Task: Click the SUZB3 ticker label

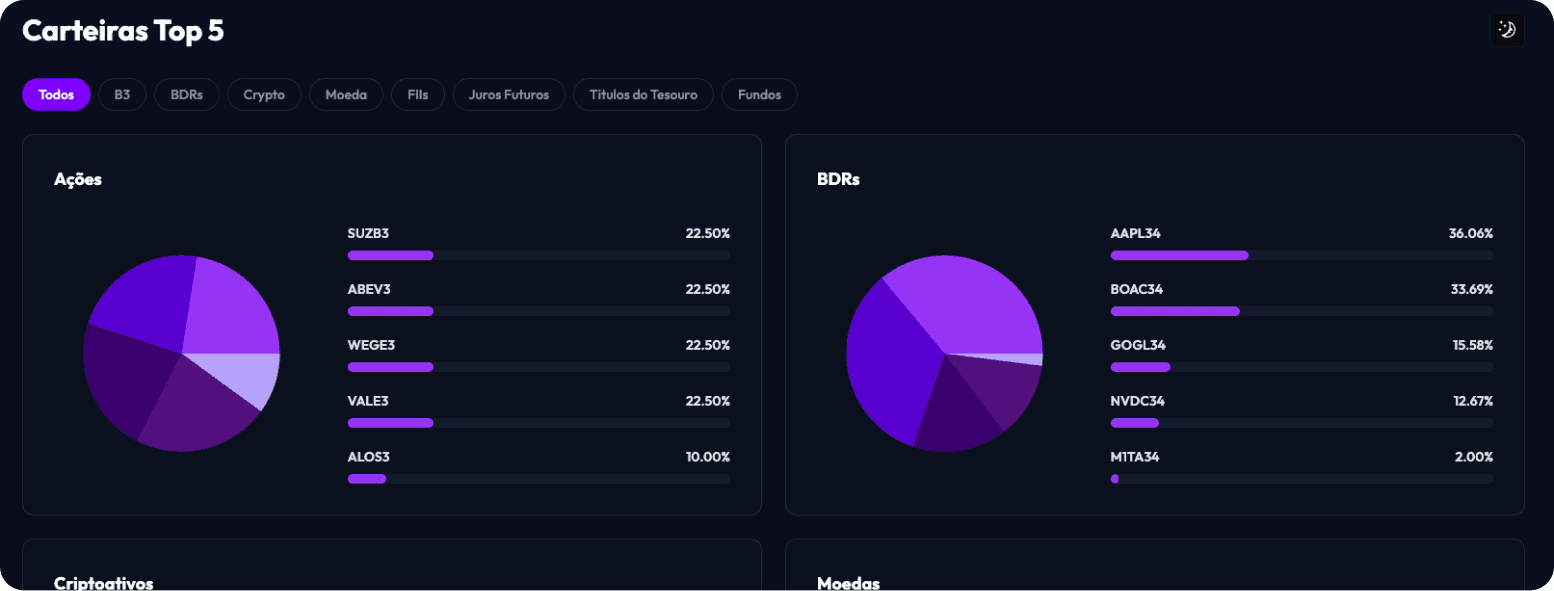Action: pos(368,233)
